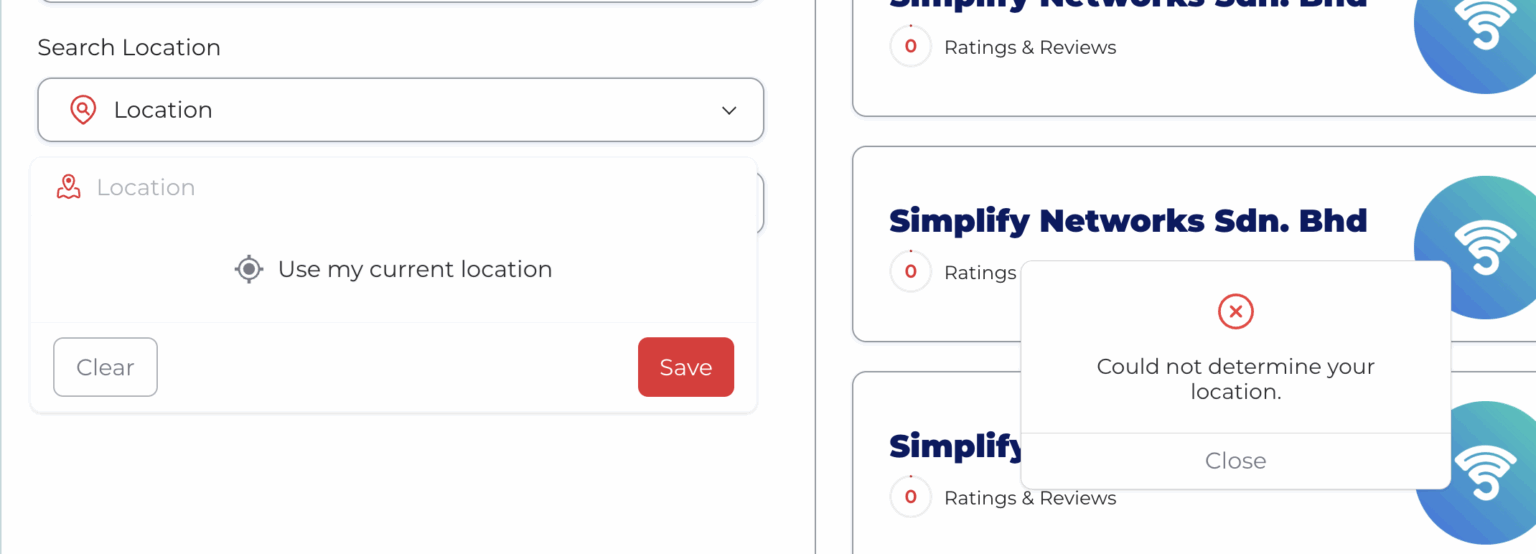This screenshot has height=554, width=1536.
Task: Open Ratings & Reviews on the top card
Action: (1030, 47)
